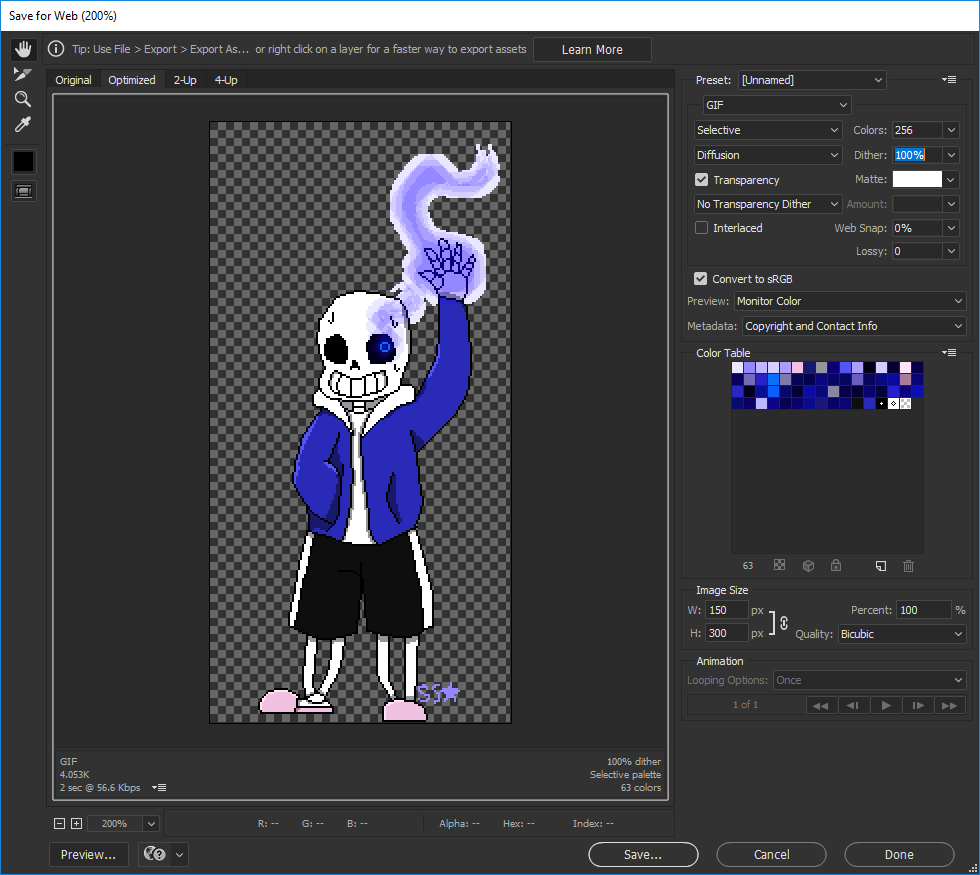Zoom in with the plus icon

click(x=76, y=824)
